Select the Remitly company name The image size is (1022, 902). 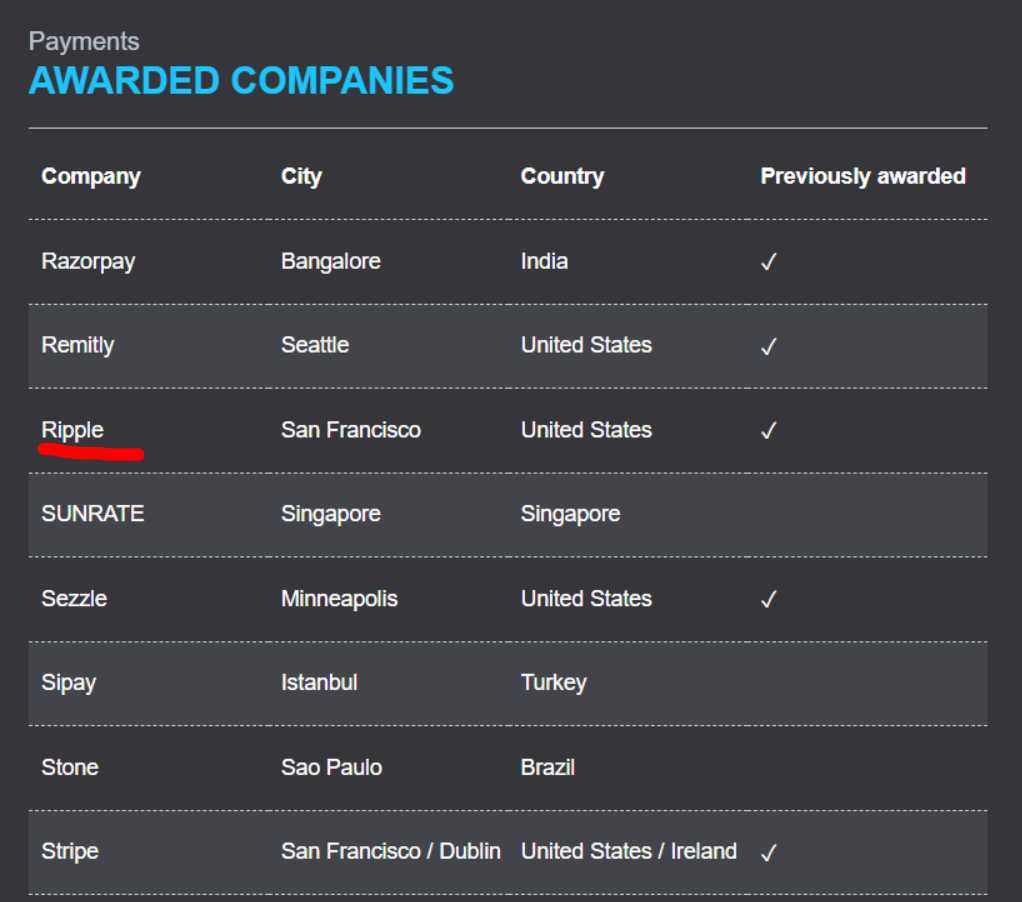click(x=78, y=345)
